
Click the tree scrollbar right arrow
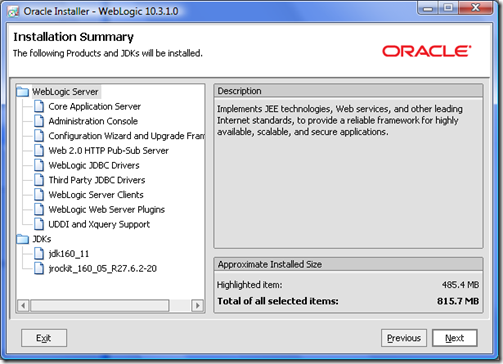[198, 305]
